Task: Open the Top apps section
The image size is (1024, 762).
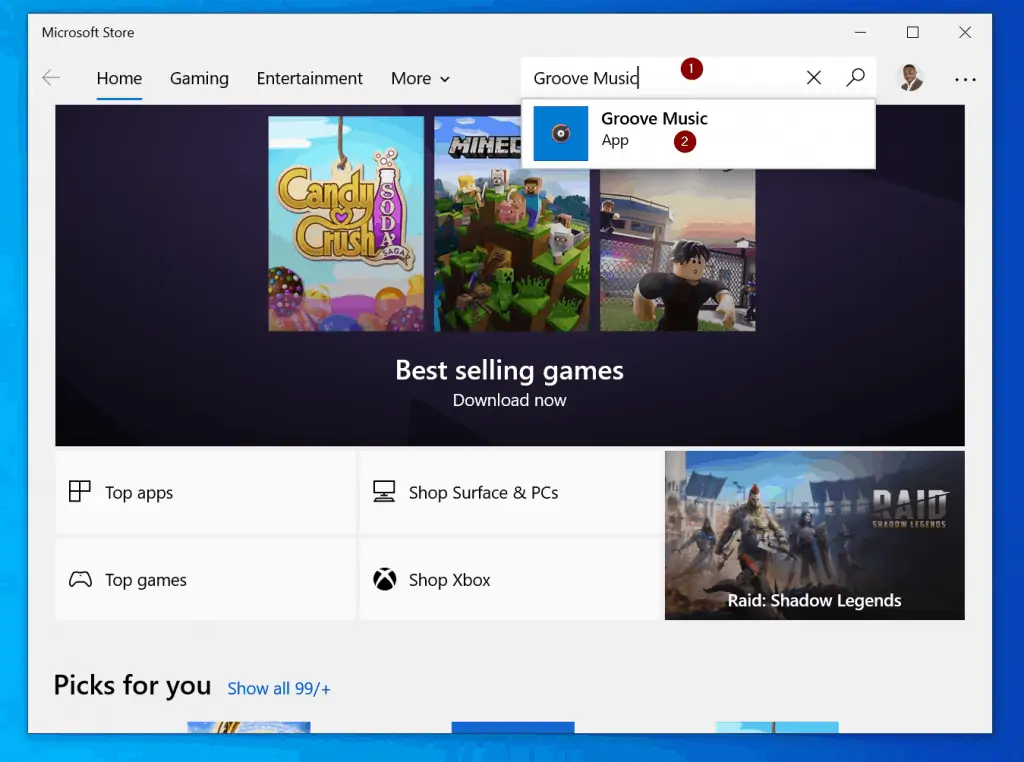Action: [206, 492]
